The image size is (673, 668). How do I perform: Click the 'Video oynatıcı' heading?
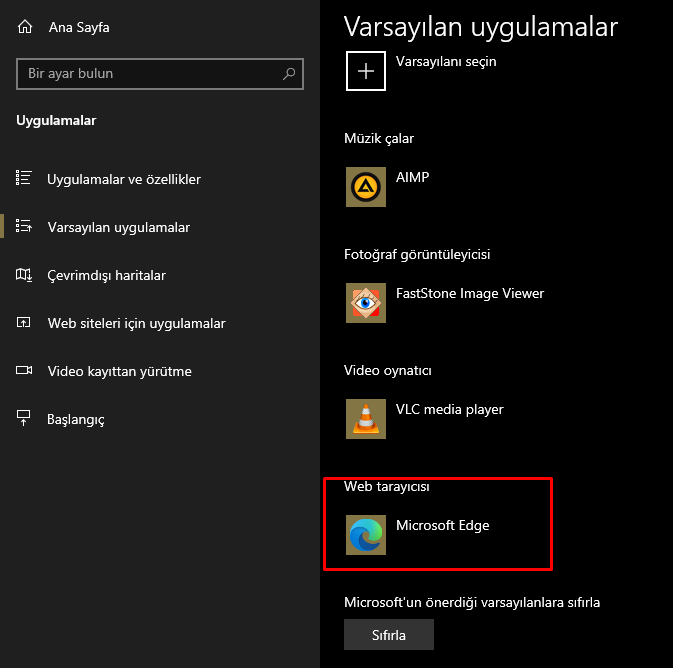[388, 370]
